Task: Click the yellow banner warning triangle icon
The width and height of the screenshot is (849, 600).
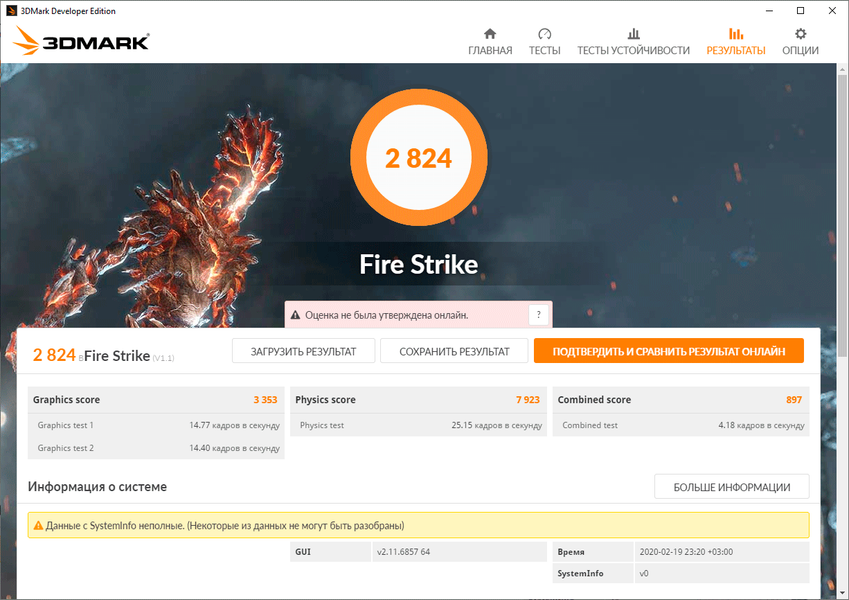Action: pos(38,525)
